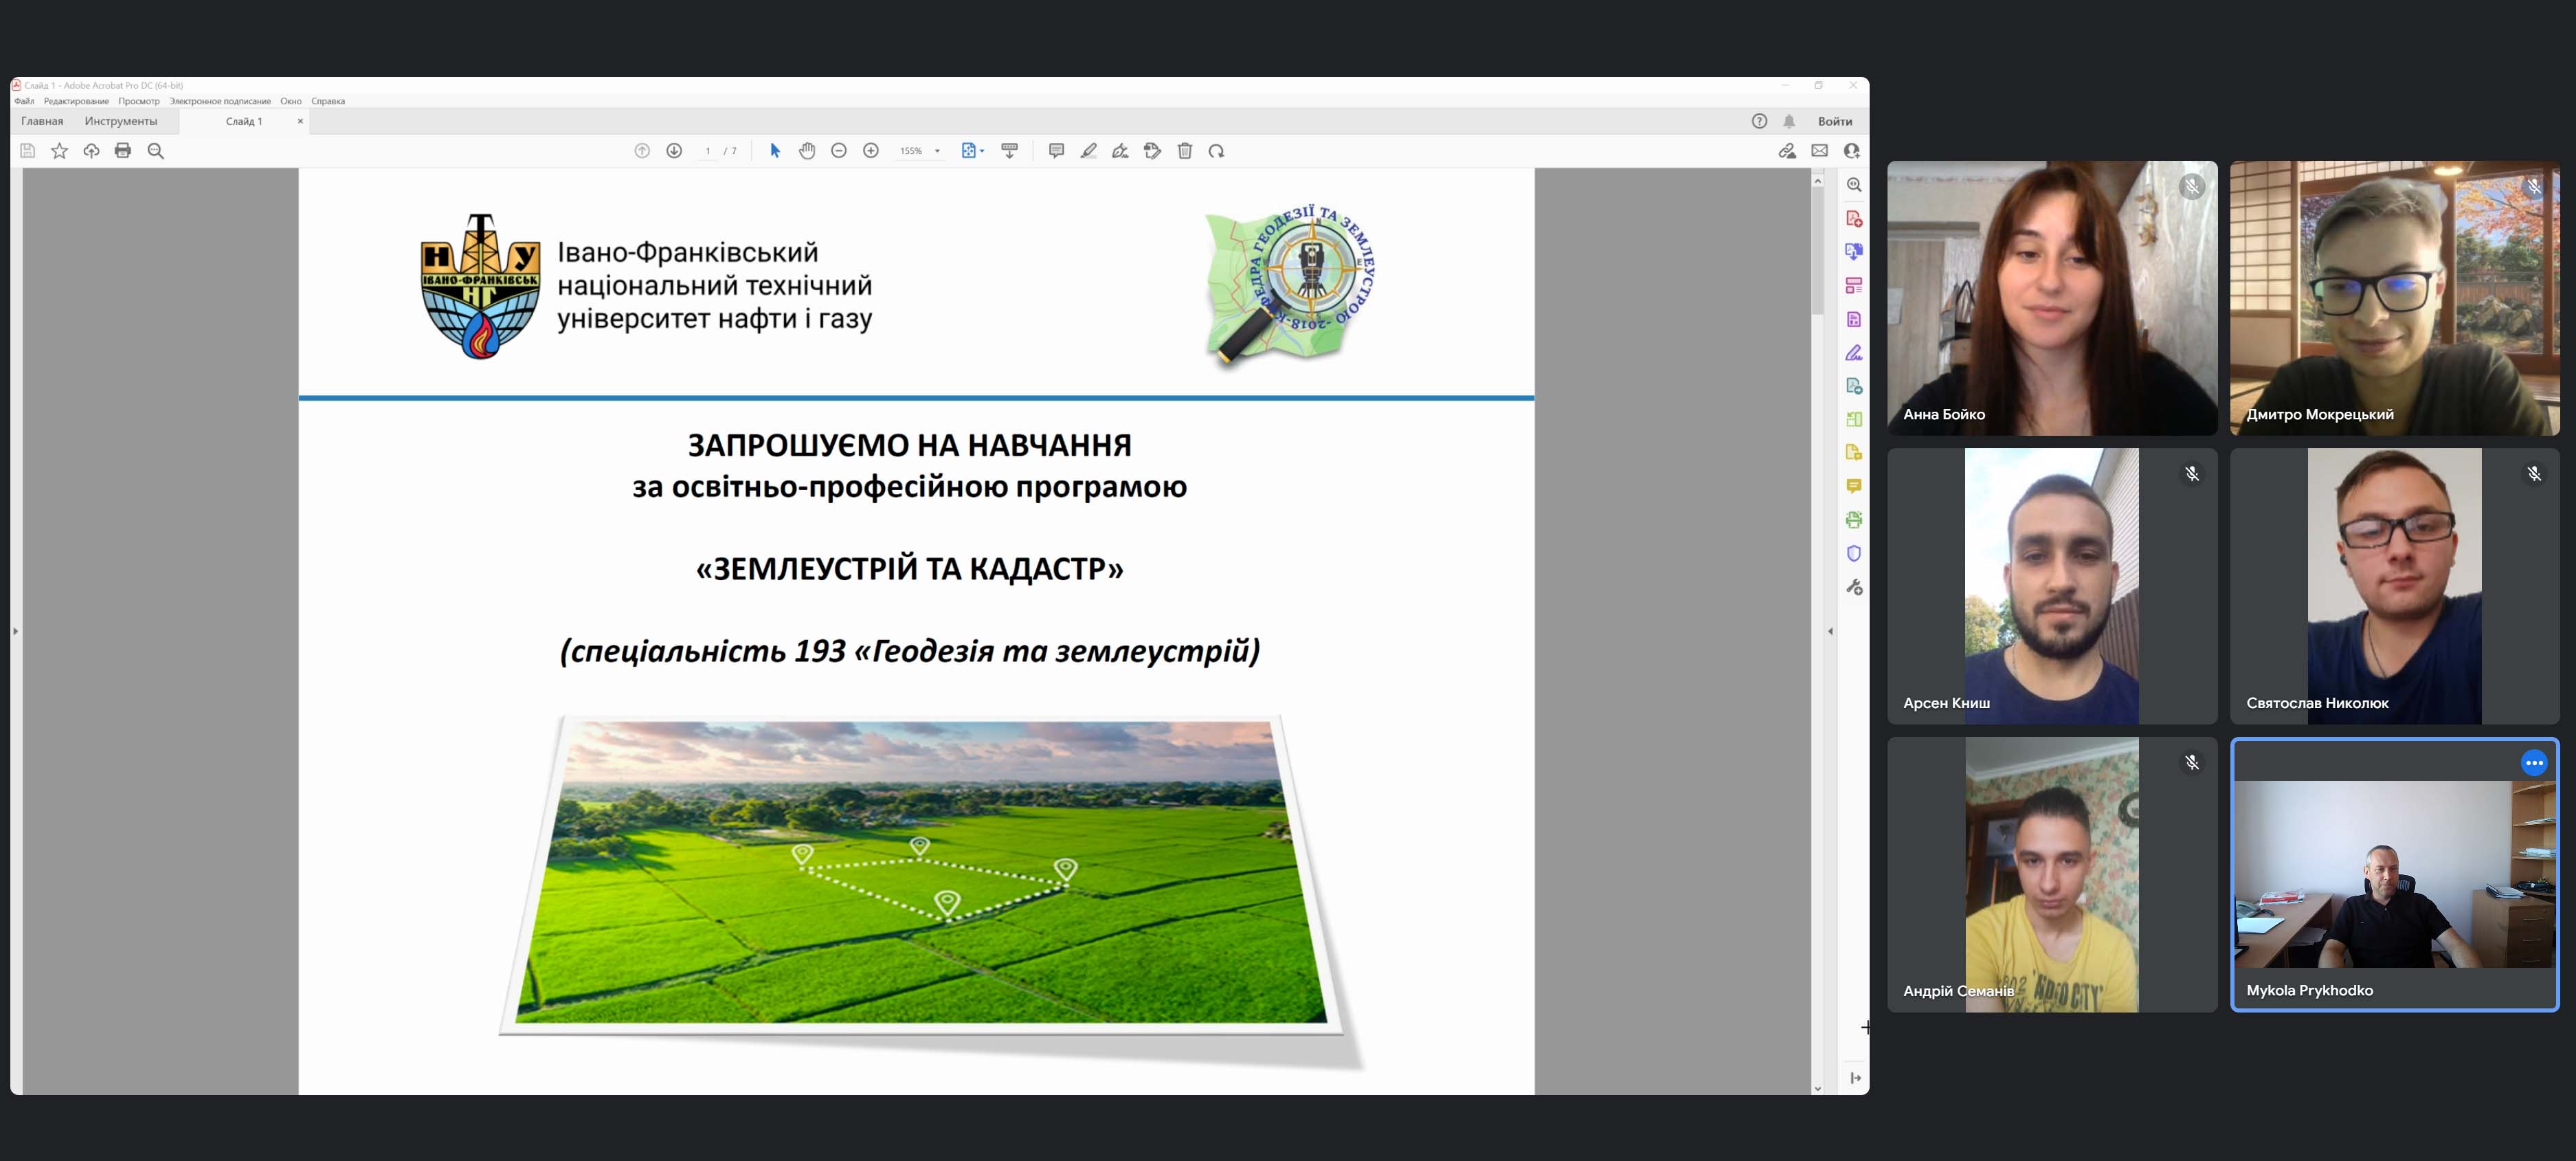Click the zoom in plus icon
The height and width of the screenshot is (1161, 2576).
871,151
